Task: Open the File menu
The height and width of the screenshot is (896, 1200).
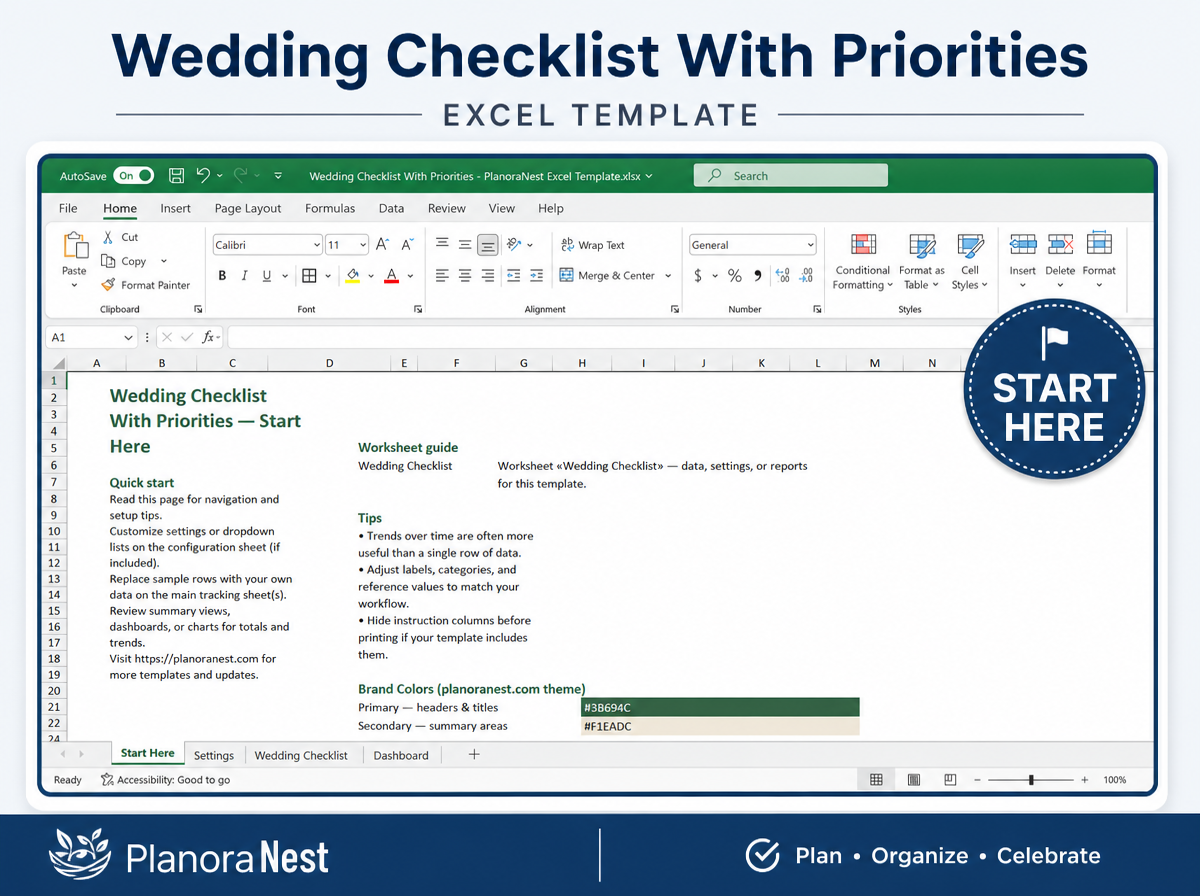Action: (x=68, y=208)
